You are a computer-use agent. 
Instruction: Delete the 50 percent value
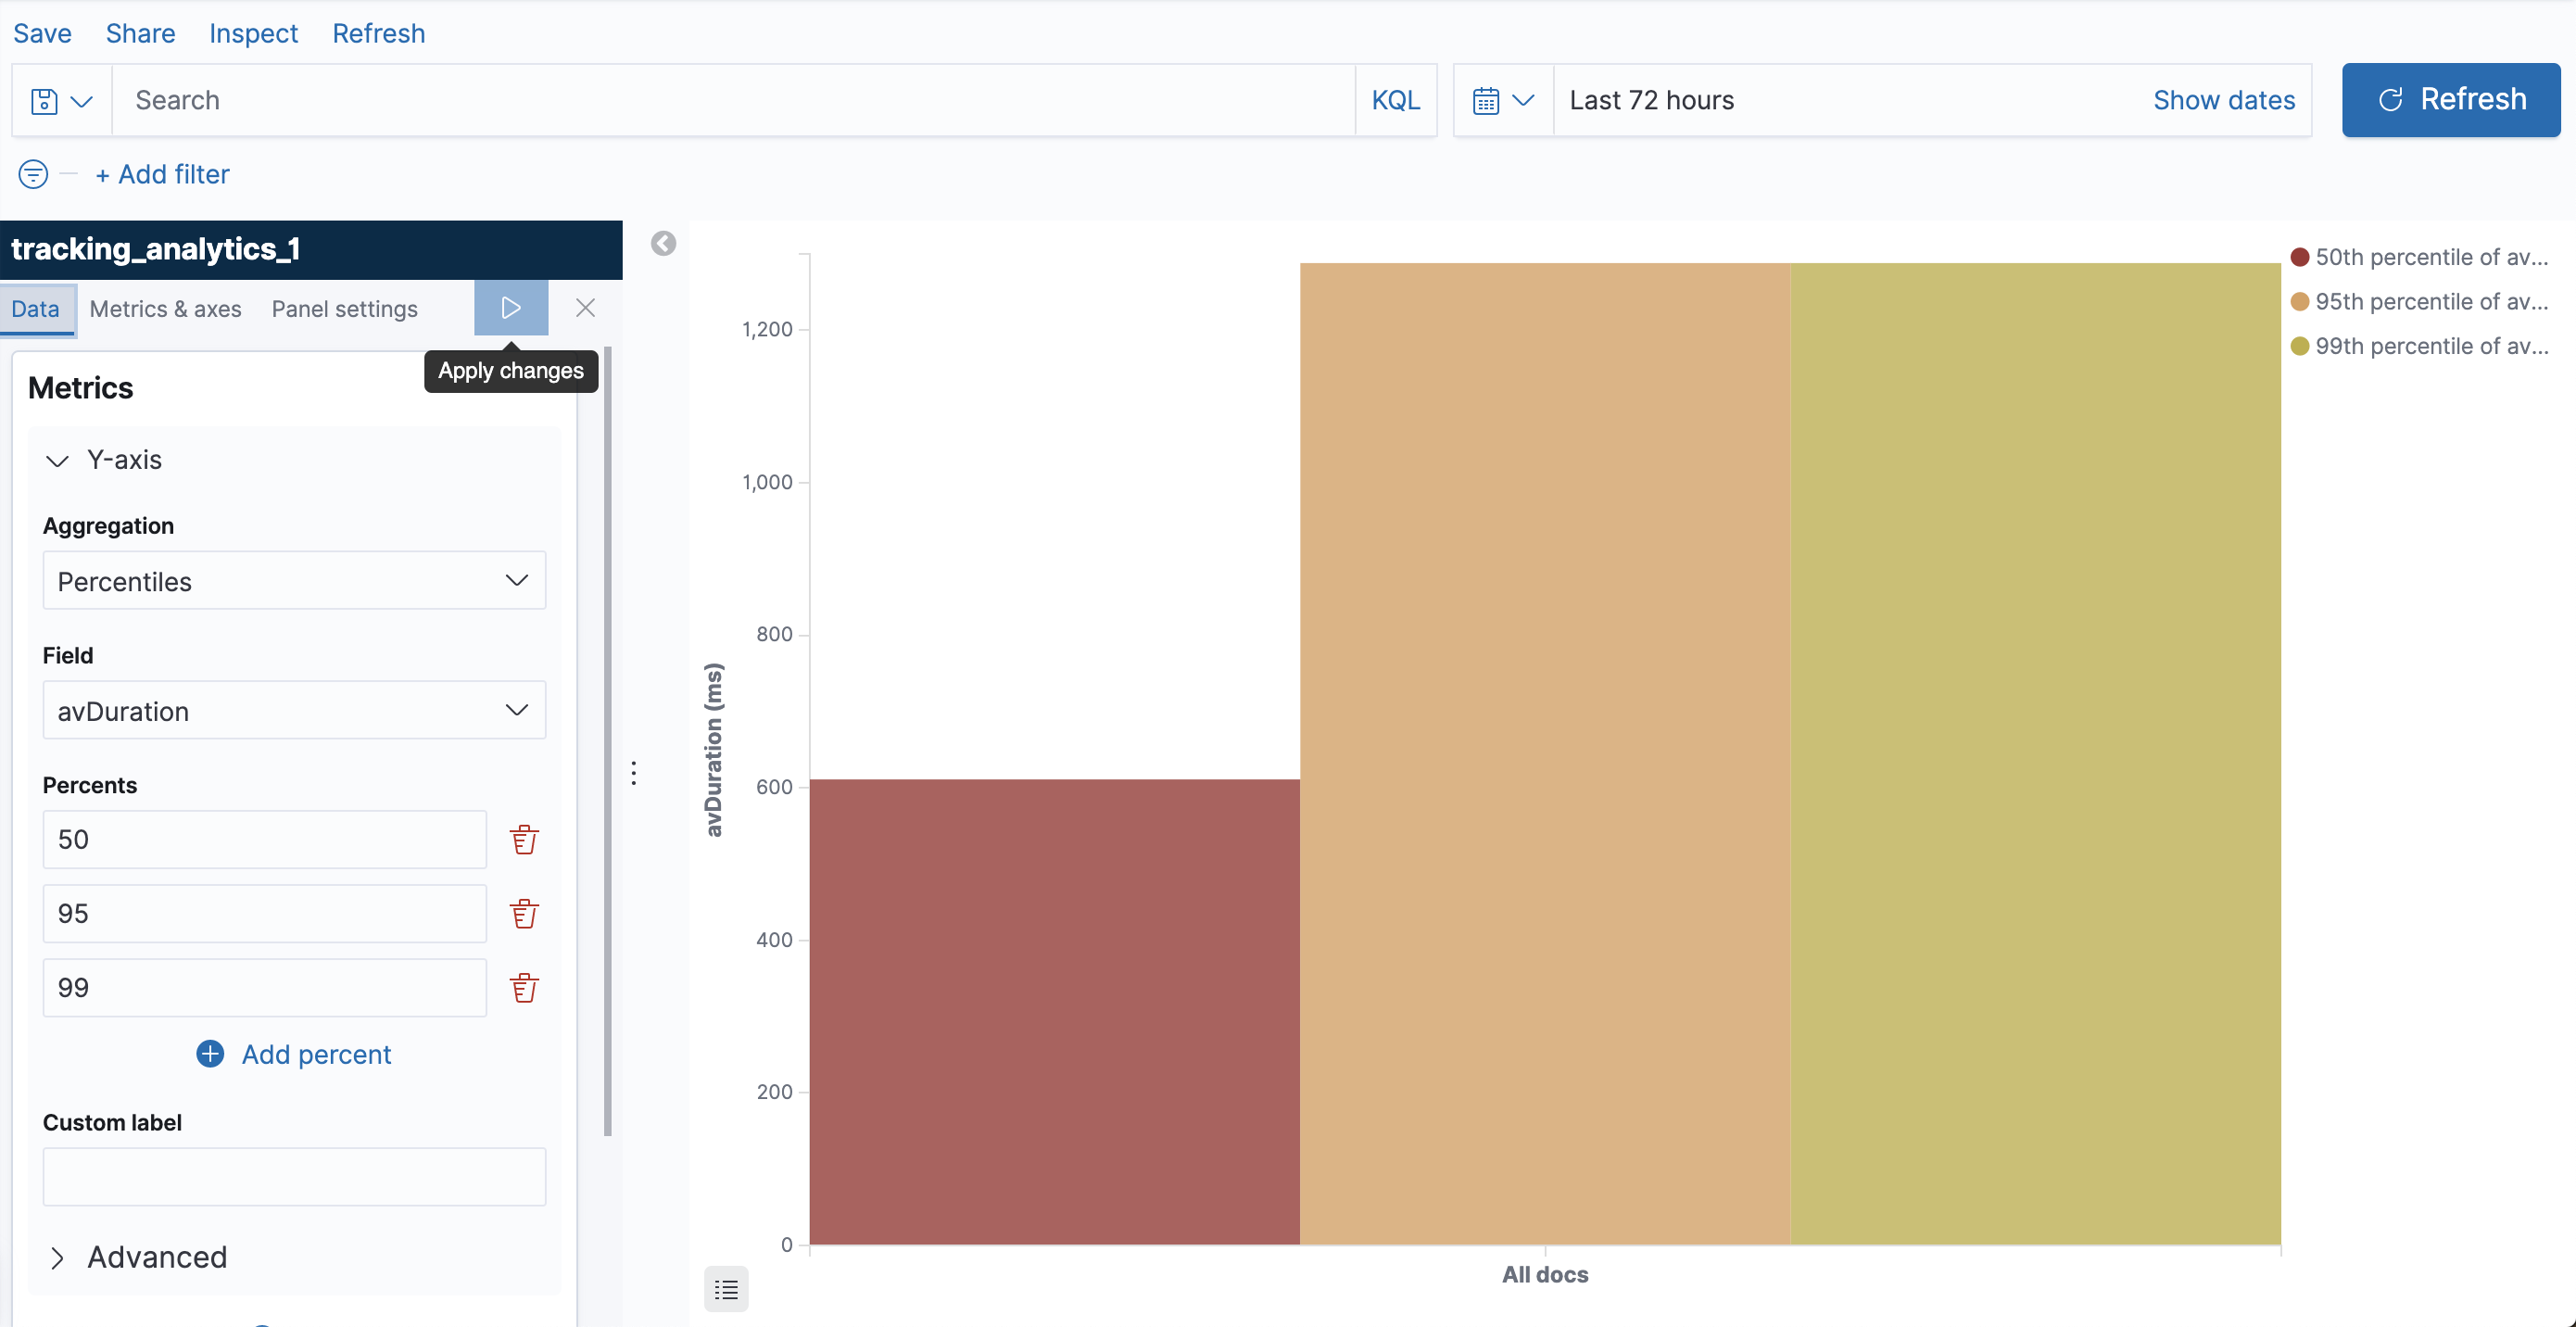pyautogui.click(x=524, y=839)
